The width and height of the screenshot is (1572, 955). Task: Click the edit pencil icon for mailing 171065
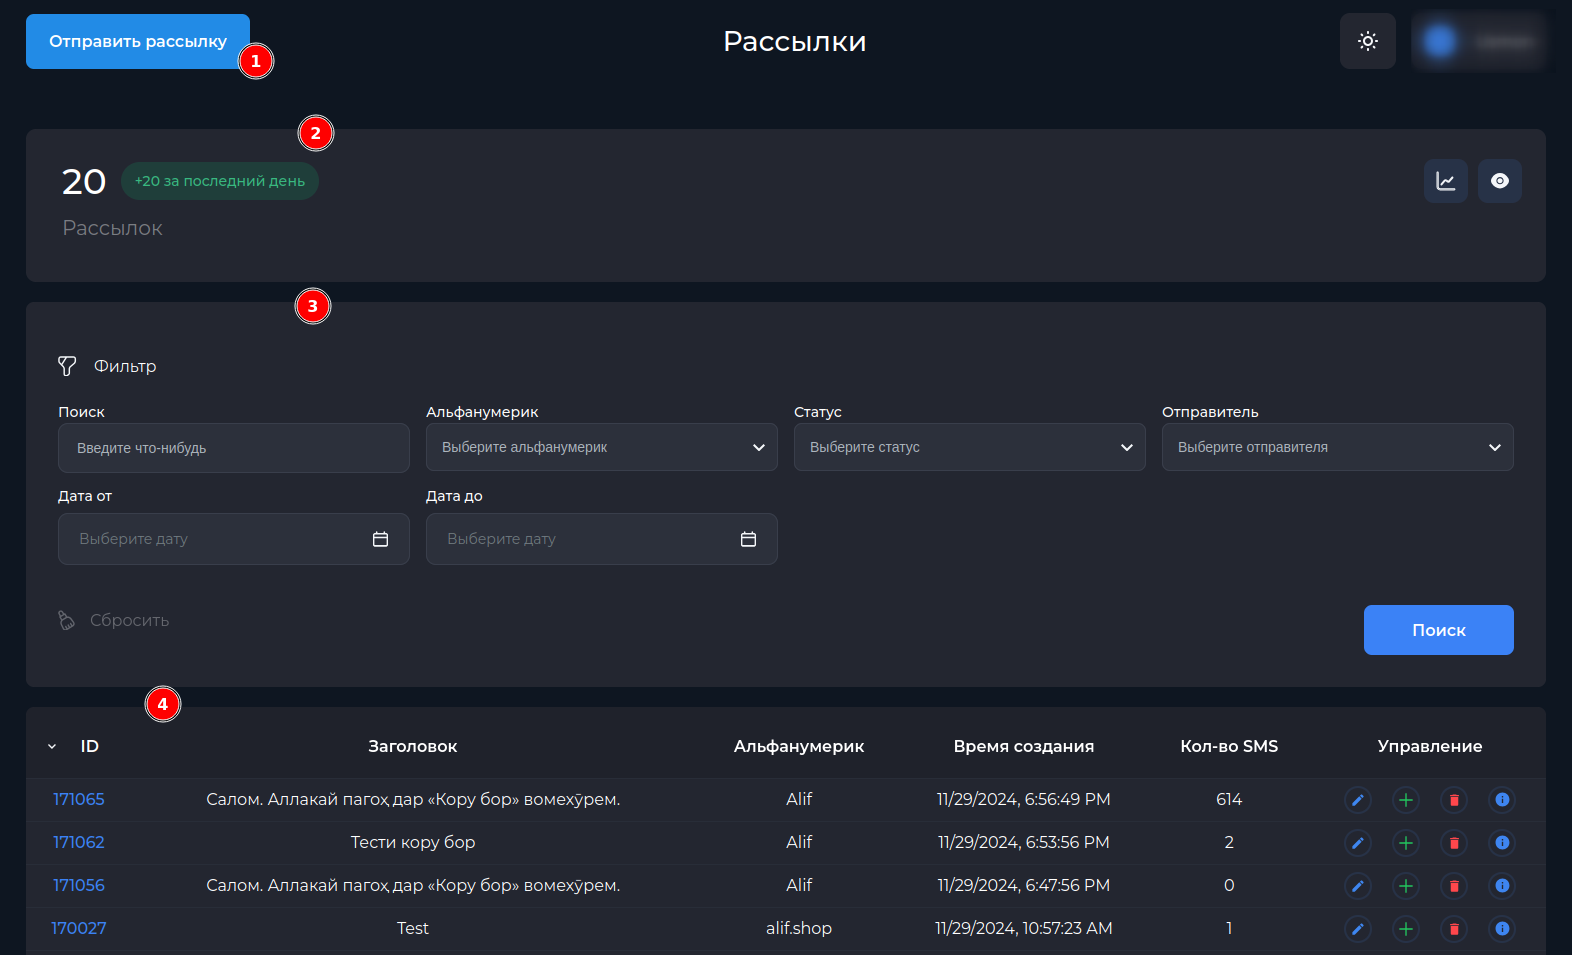[1357, 800]
